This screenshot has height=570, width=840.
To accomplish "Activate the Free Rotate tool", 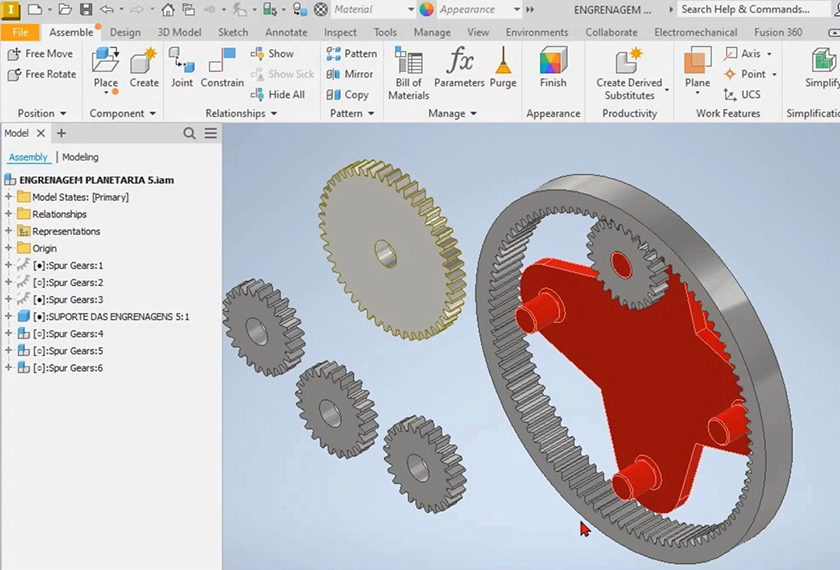I will click(x=42, y=74).
